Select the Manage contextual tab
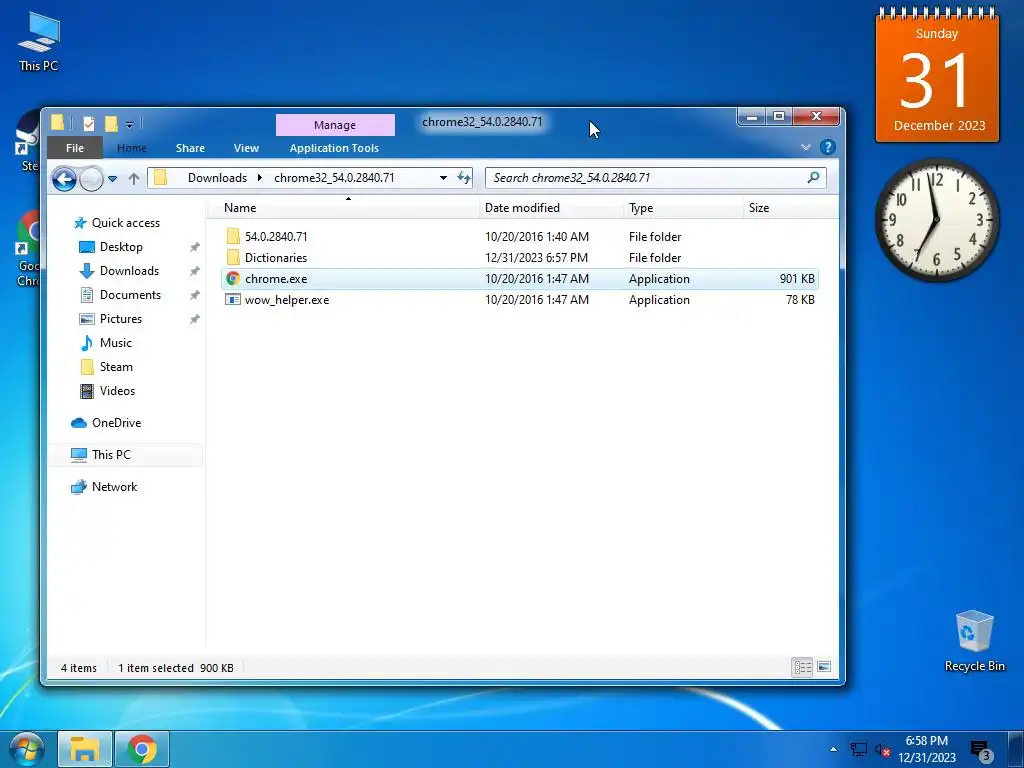 click(335, 125)
